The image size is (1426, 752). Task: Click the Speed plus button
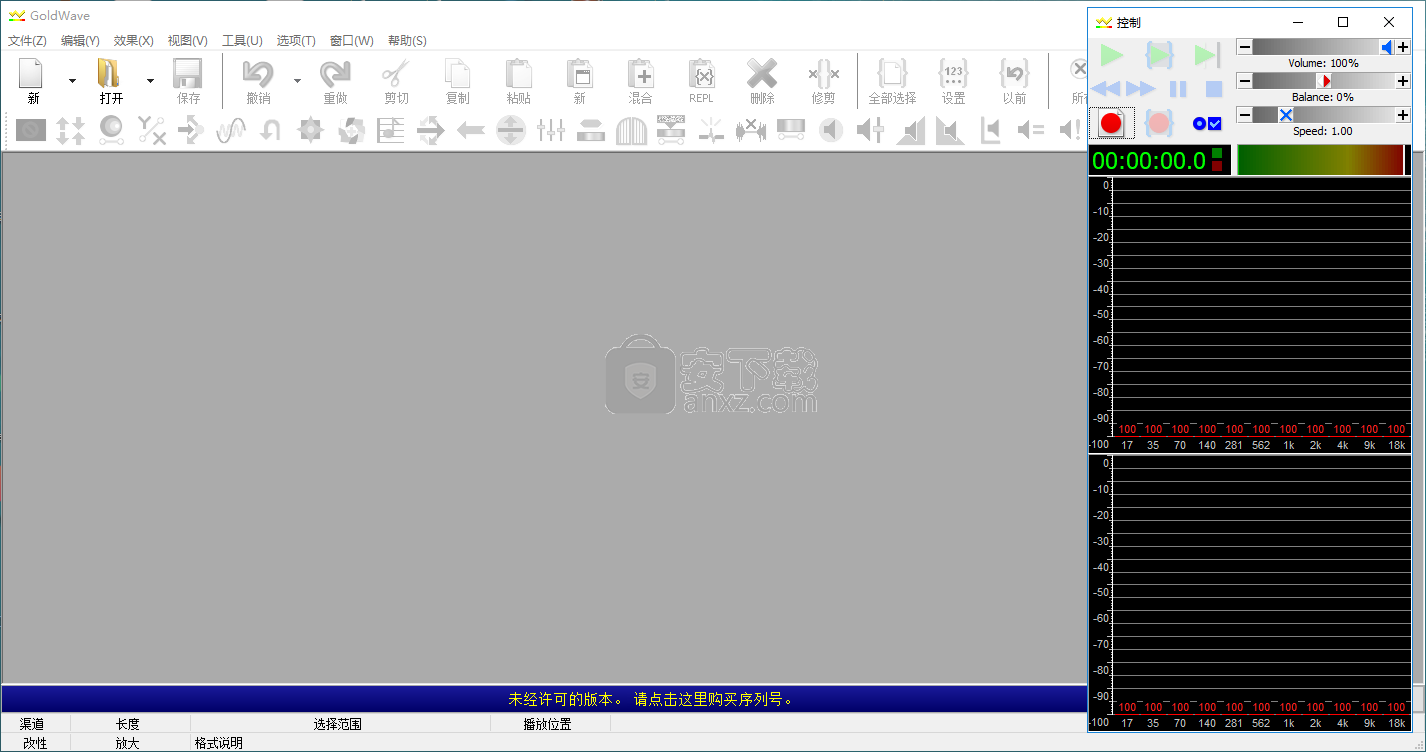tap(1403, 115)
